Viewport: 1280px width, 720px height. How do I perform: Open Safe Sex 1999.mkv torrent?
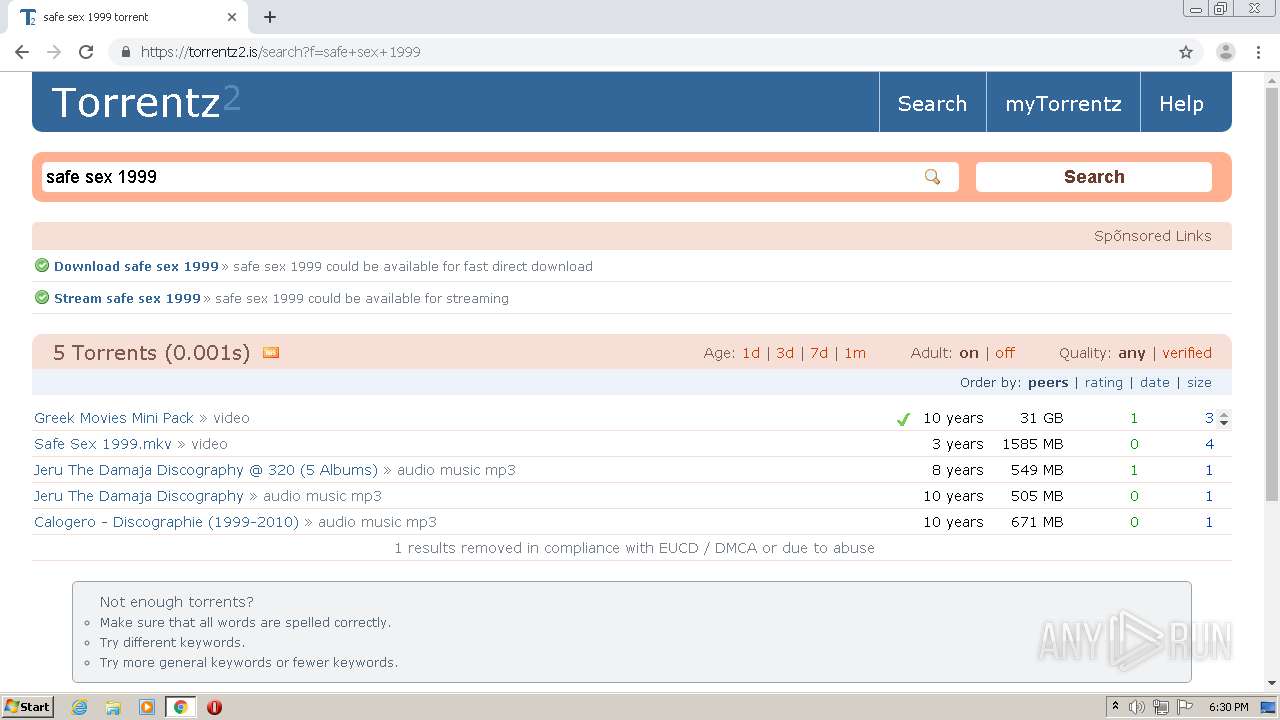coord(103,444)
